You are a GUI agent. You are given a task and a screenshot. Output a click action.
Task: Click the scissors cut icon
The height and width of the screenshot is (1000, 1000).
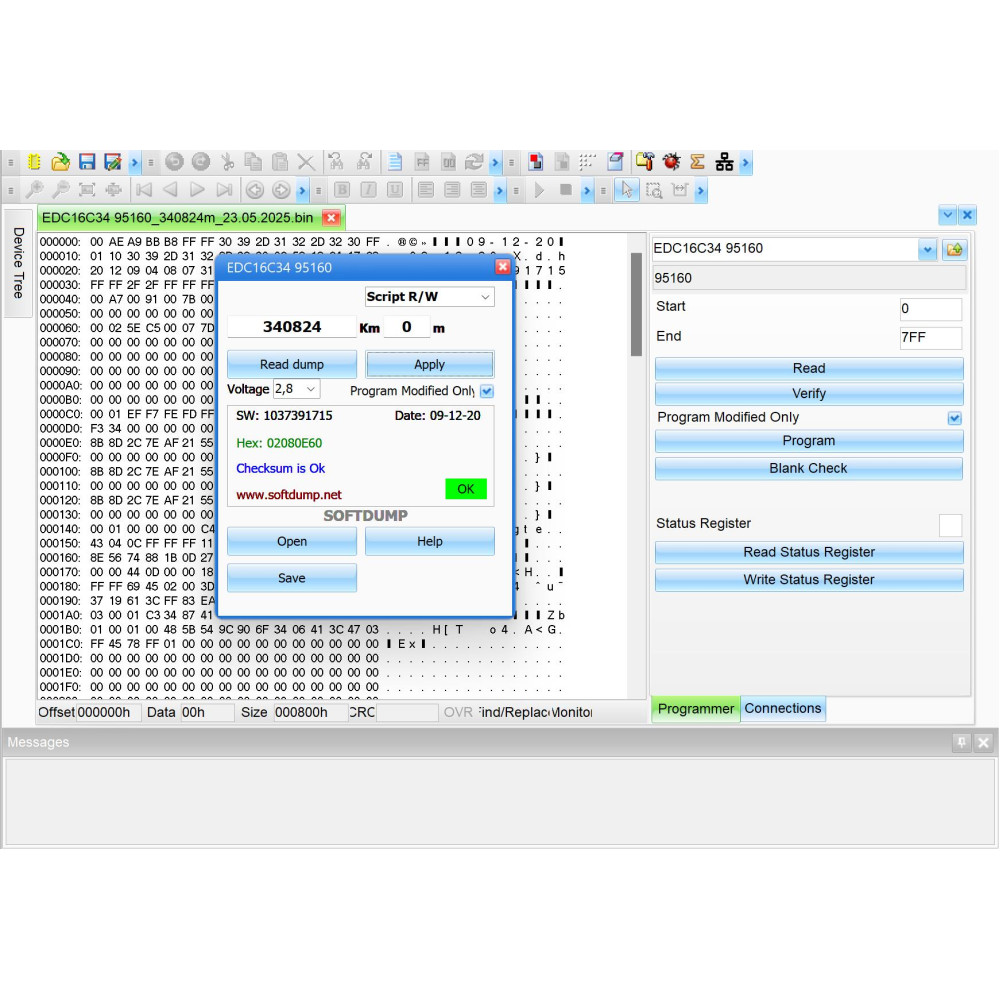(227, 162)
